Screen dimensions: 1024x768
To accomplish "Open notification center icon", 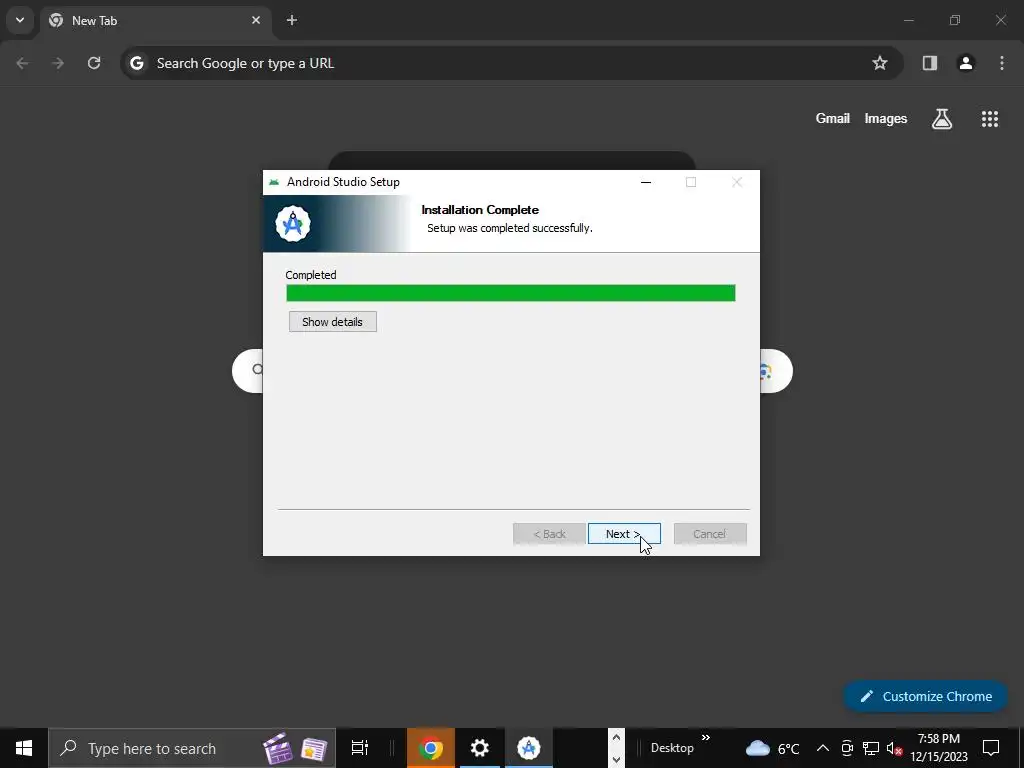I will point(991,748).
